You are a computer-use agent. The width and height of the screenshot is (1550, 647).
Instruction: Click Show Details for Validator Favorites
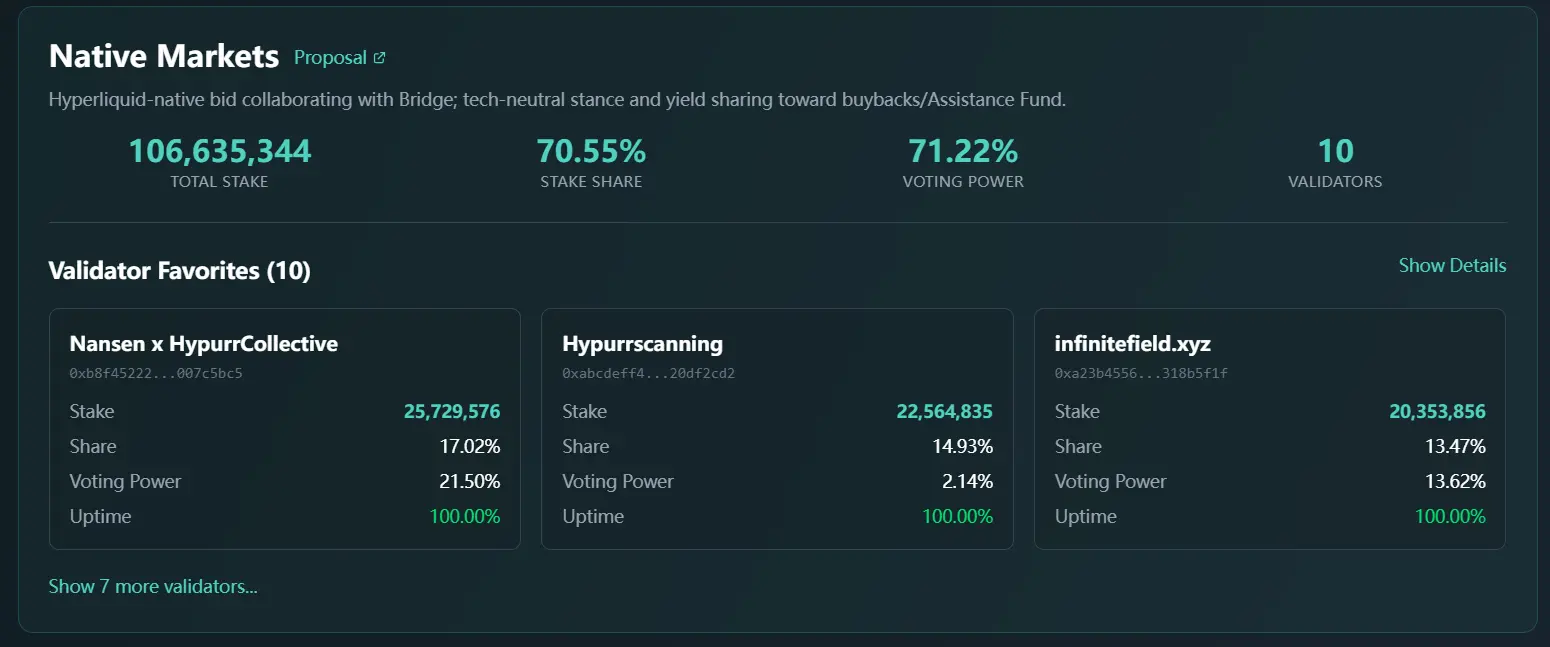click(1452, 265)
